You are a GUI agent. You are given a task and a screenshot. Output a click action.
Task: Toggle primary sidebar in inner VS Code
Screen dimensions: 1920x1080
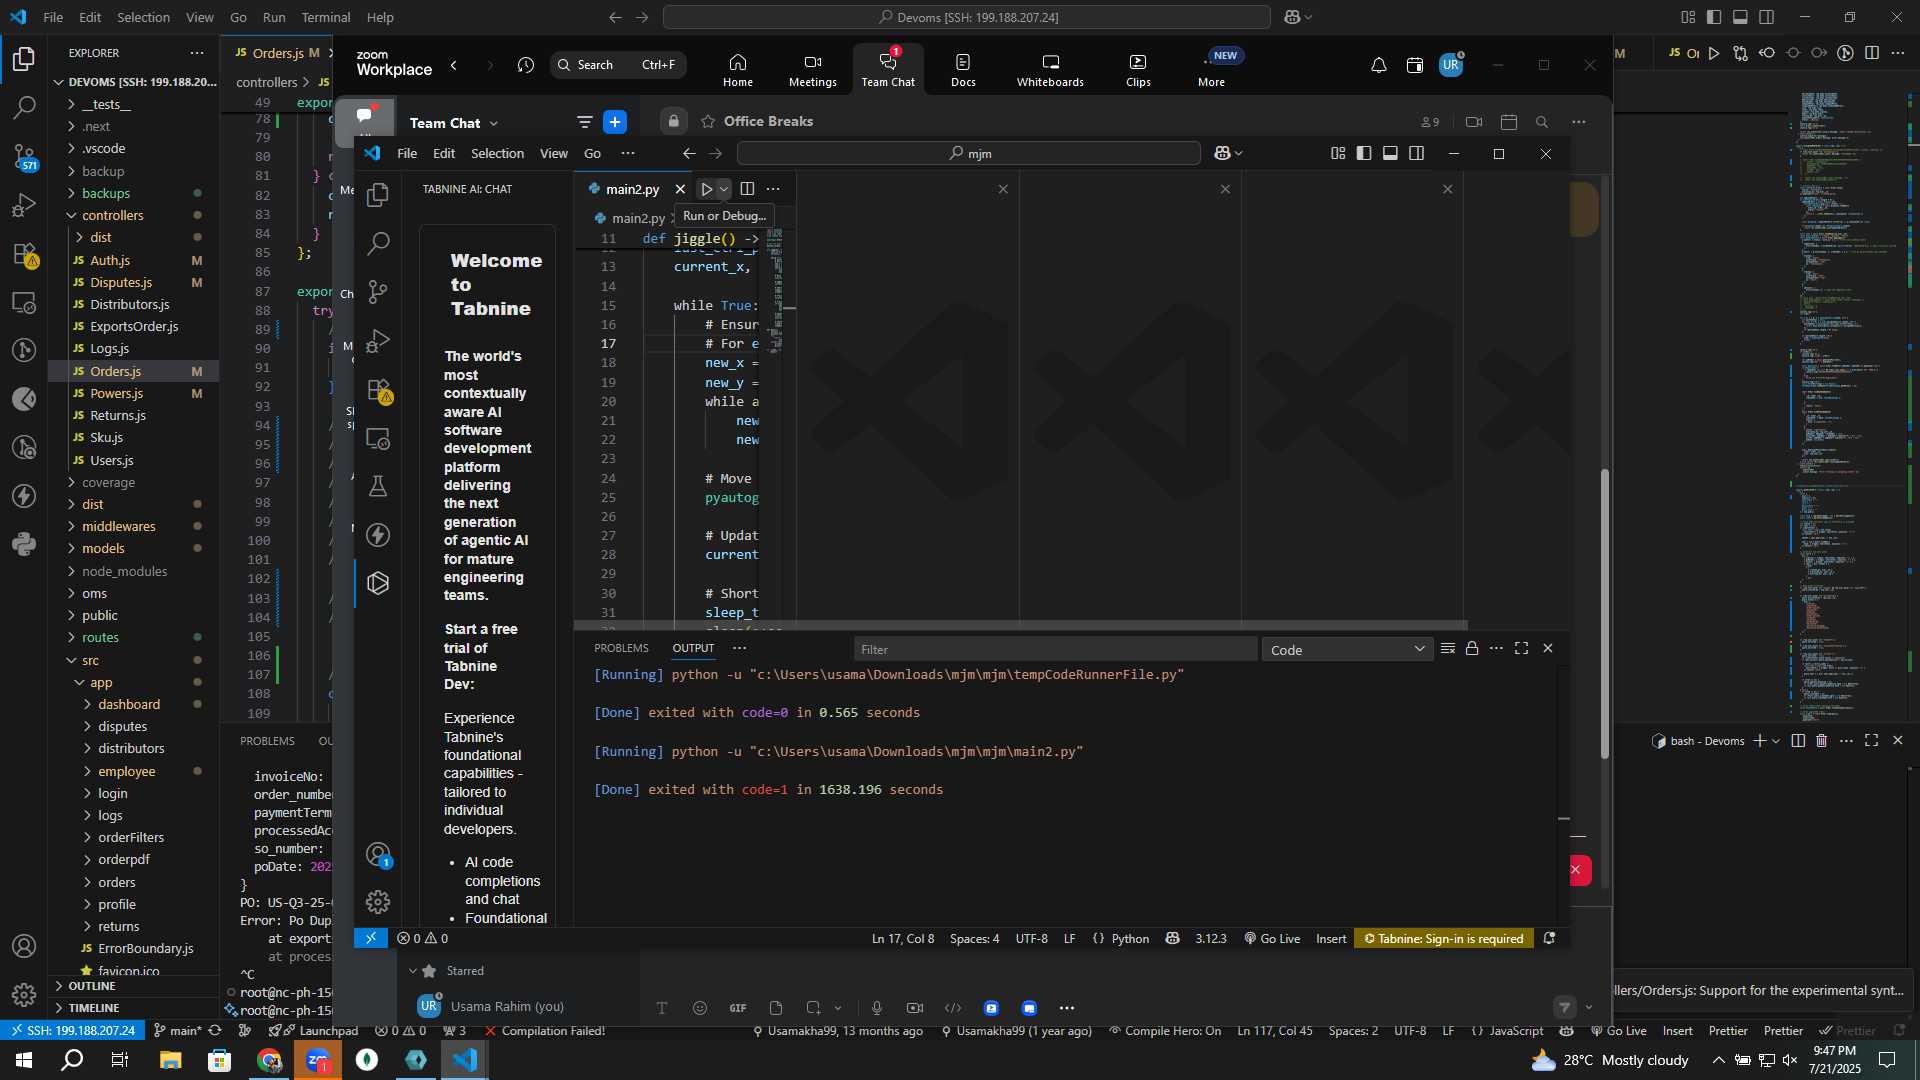click(x=1364, y=153)
